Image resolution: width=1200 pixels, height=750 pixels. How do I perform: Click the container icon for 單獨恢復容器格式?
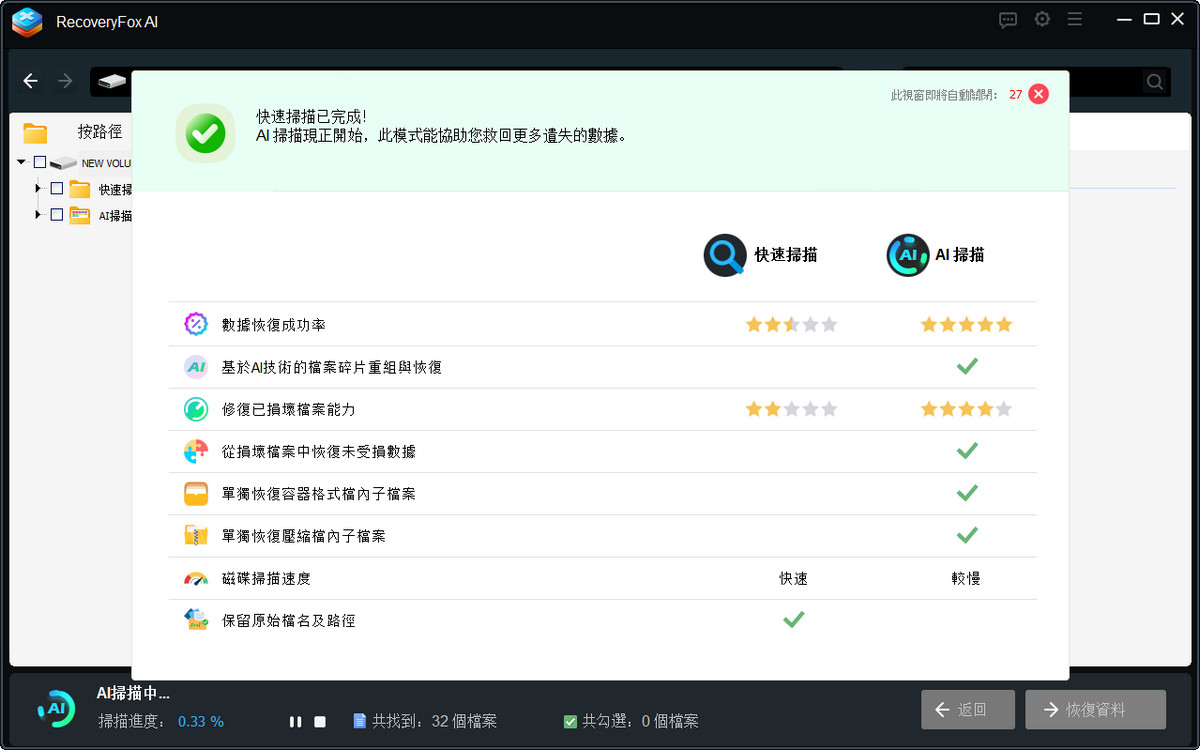tap(196, 494)
